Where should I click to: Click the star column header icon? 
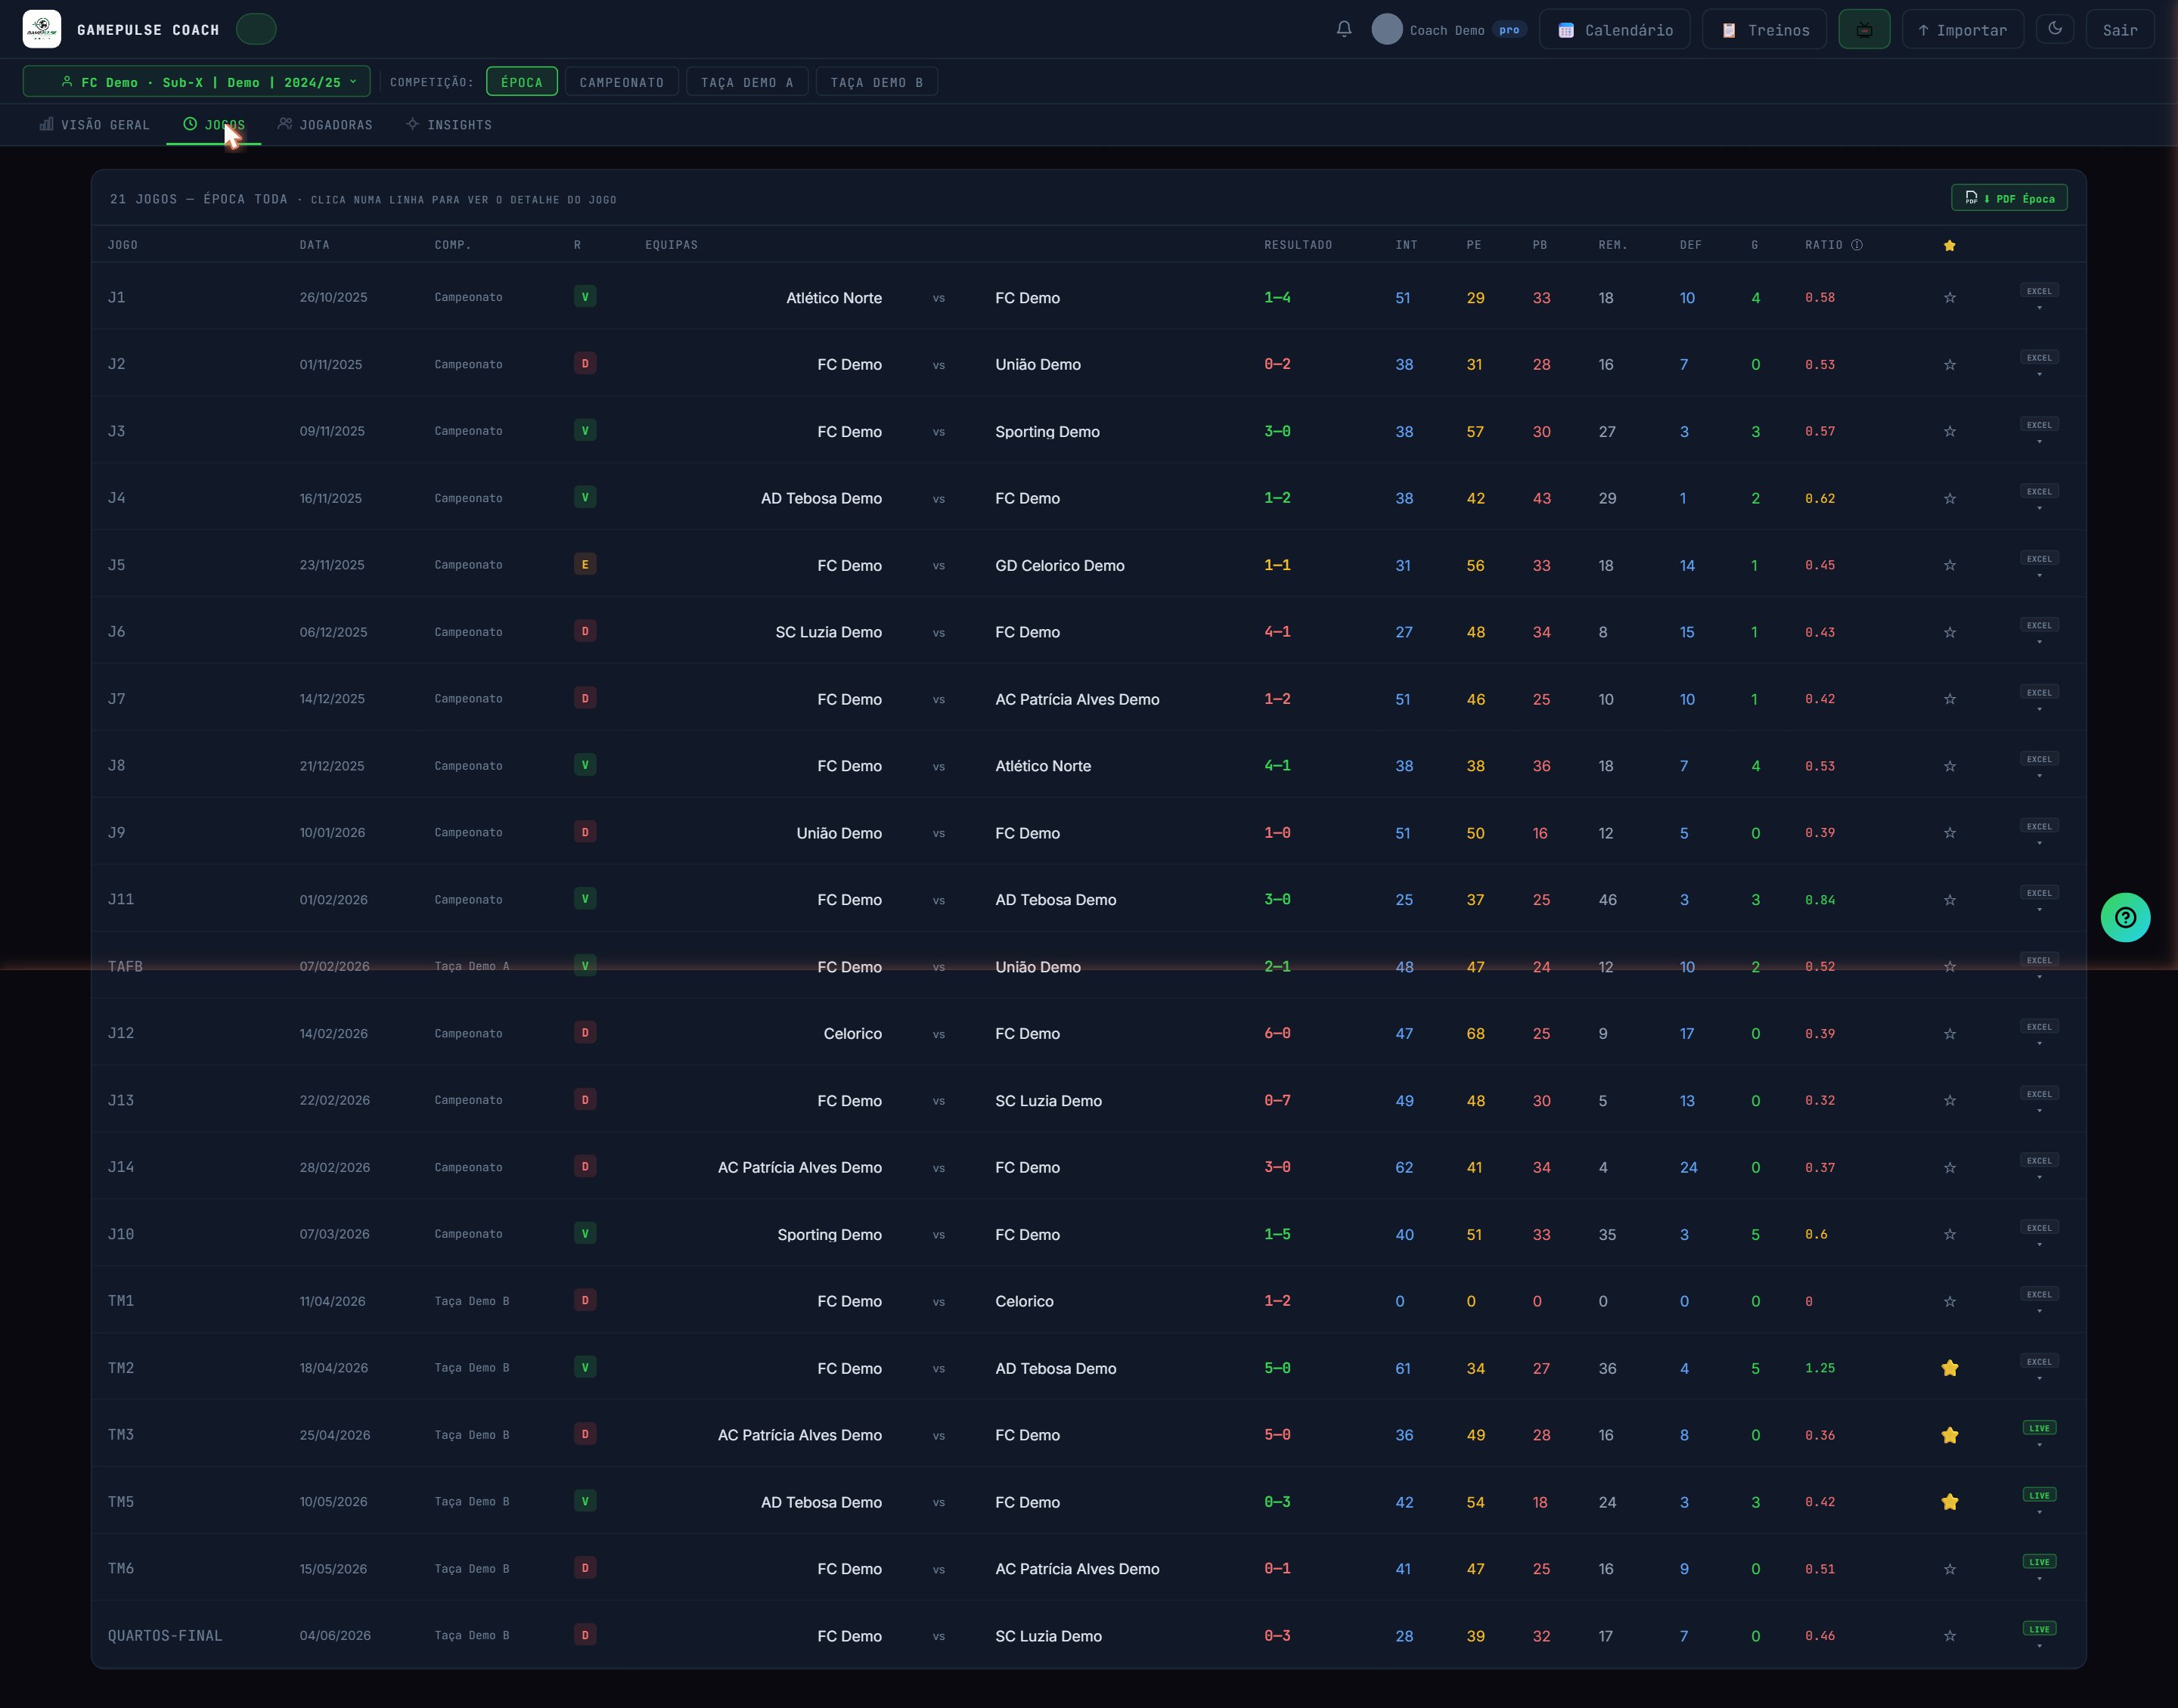pos(1949,246)
